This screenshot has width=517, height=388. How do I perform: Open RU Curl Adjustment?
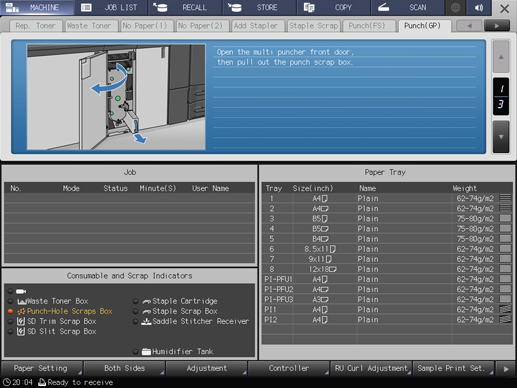pos(371,369)
